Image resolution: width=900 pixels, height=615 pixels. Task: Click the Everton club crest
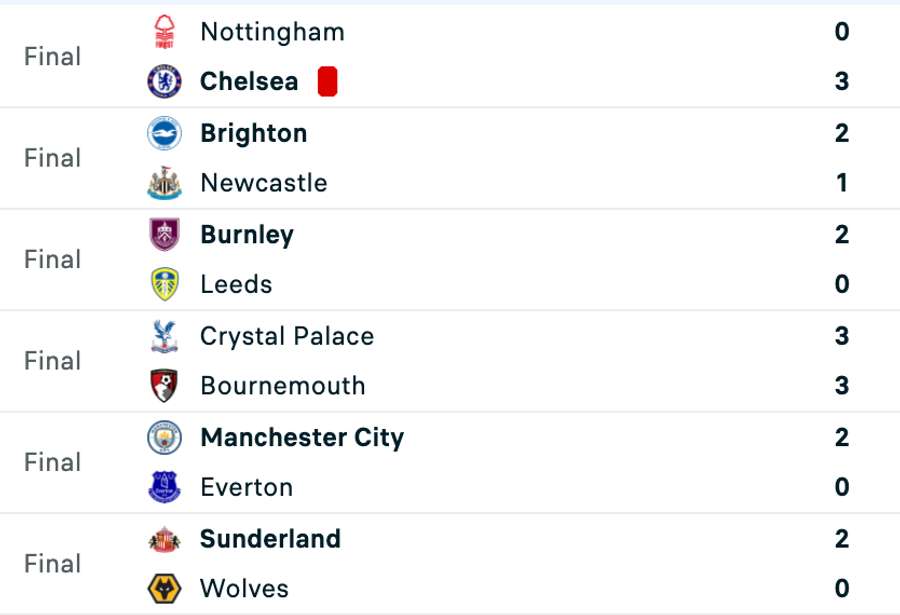point(164,488)
